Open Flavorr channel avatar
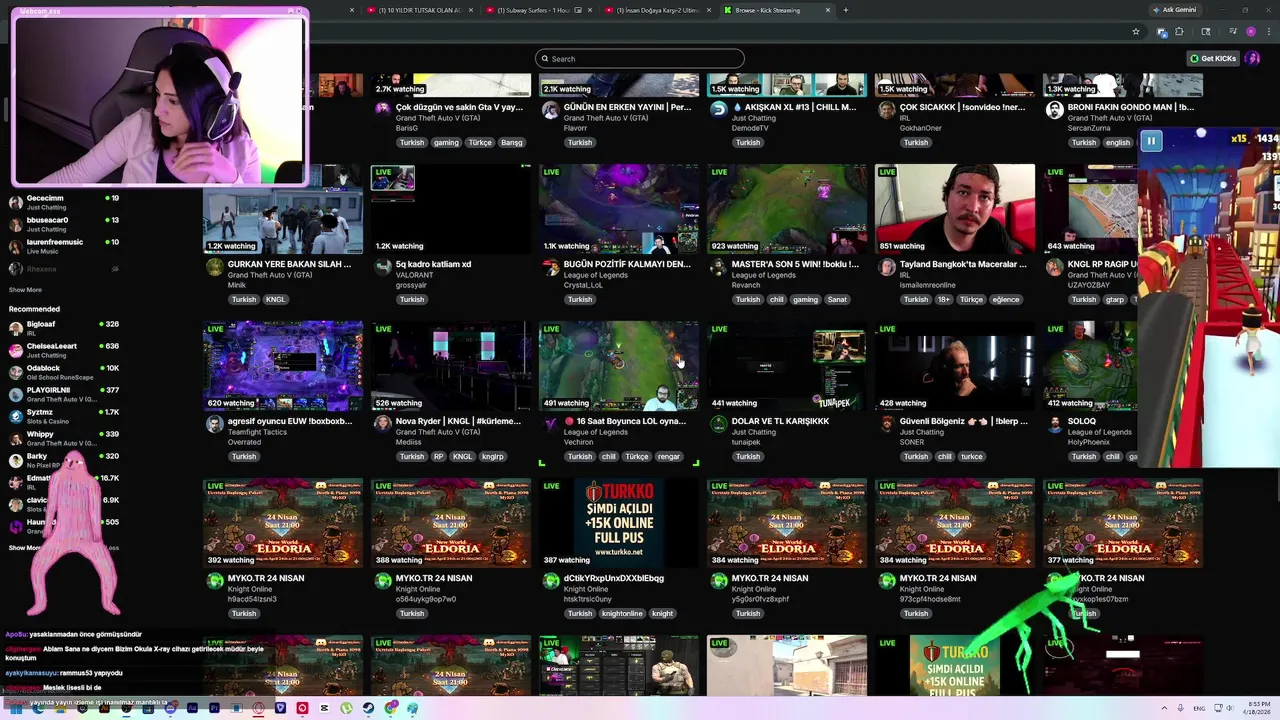The image size is (1280, 720). (550, 110)
